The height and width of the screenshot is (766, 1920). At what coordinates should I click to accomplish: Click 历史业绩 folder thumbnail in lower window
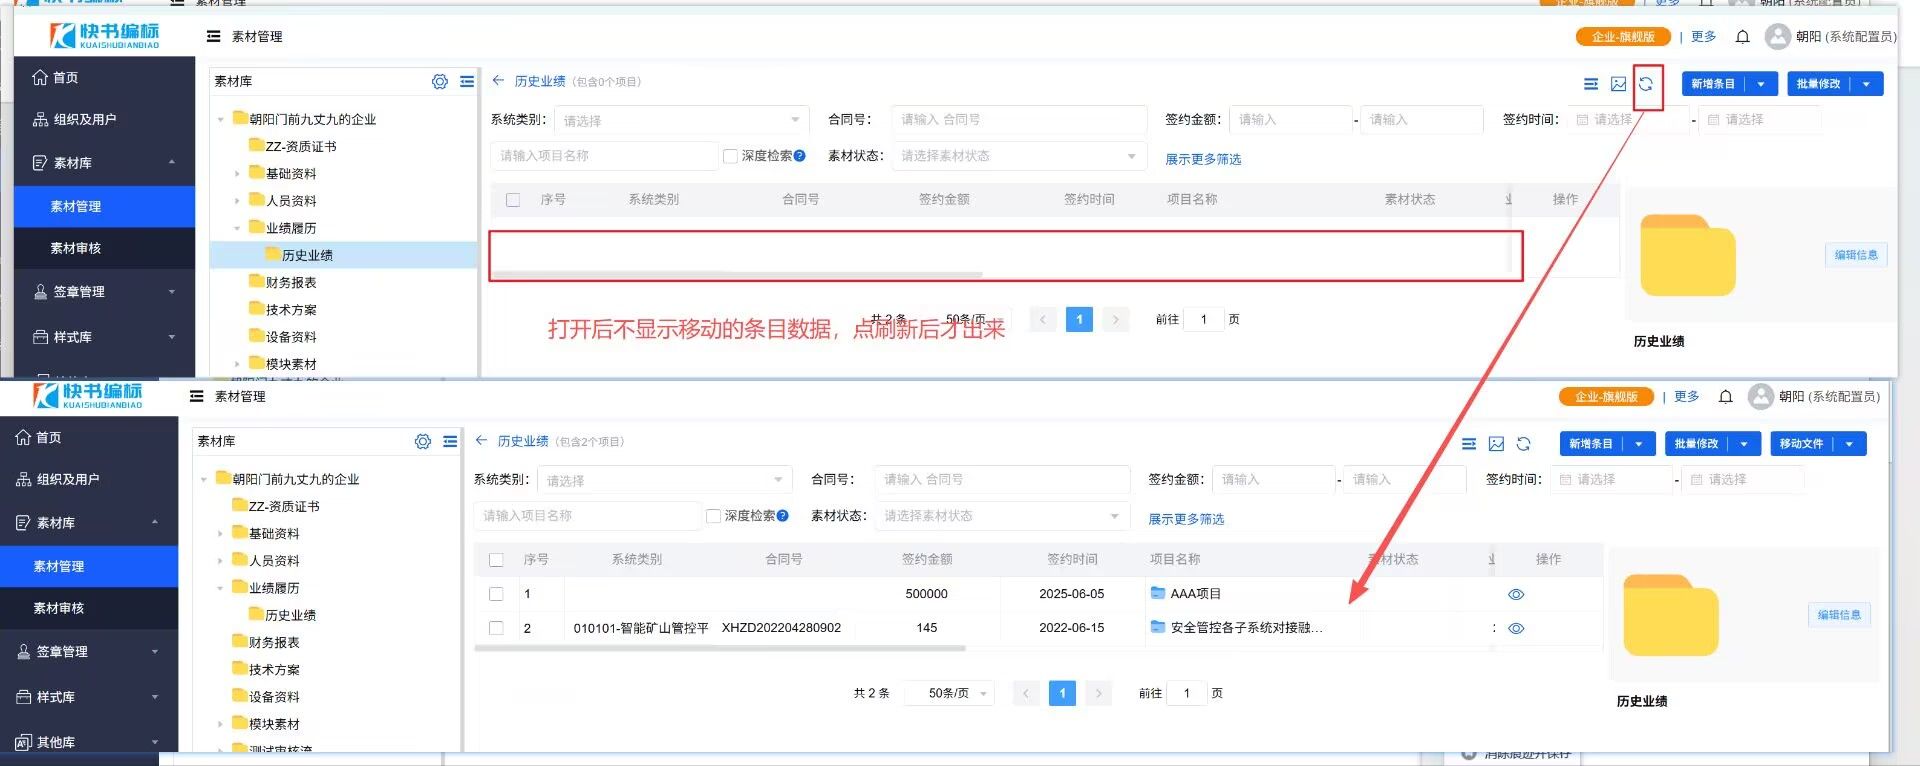click(x=1671, y=615)
